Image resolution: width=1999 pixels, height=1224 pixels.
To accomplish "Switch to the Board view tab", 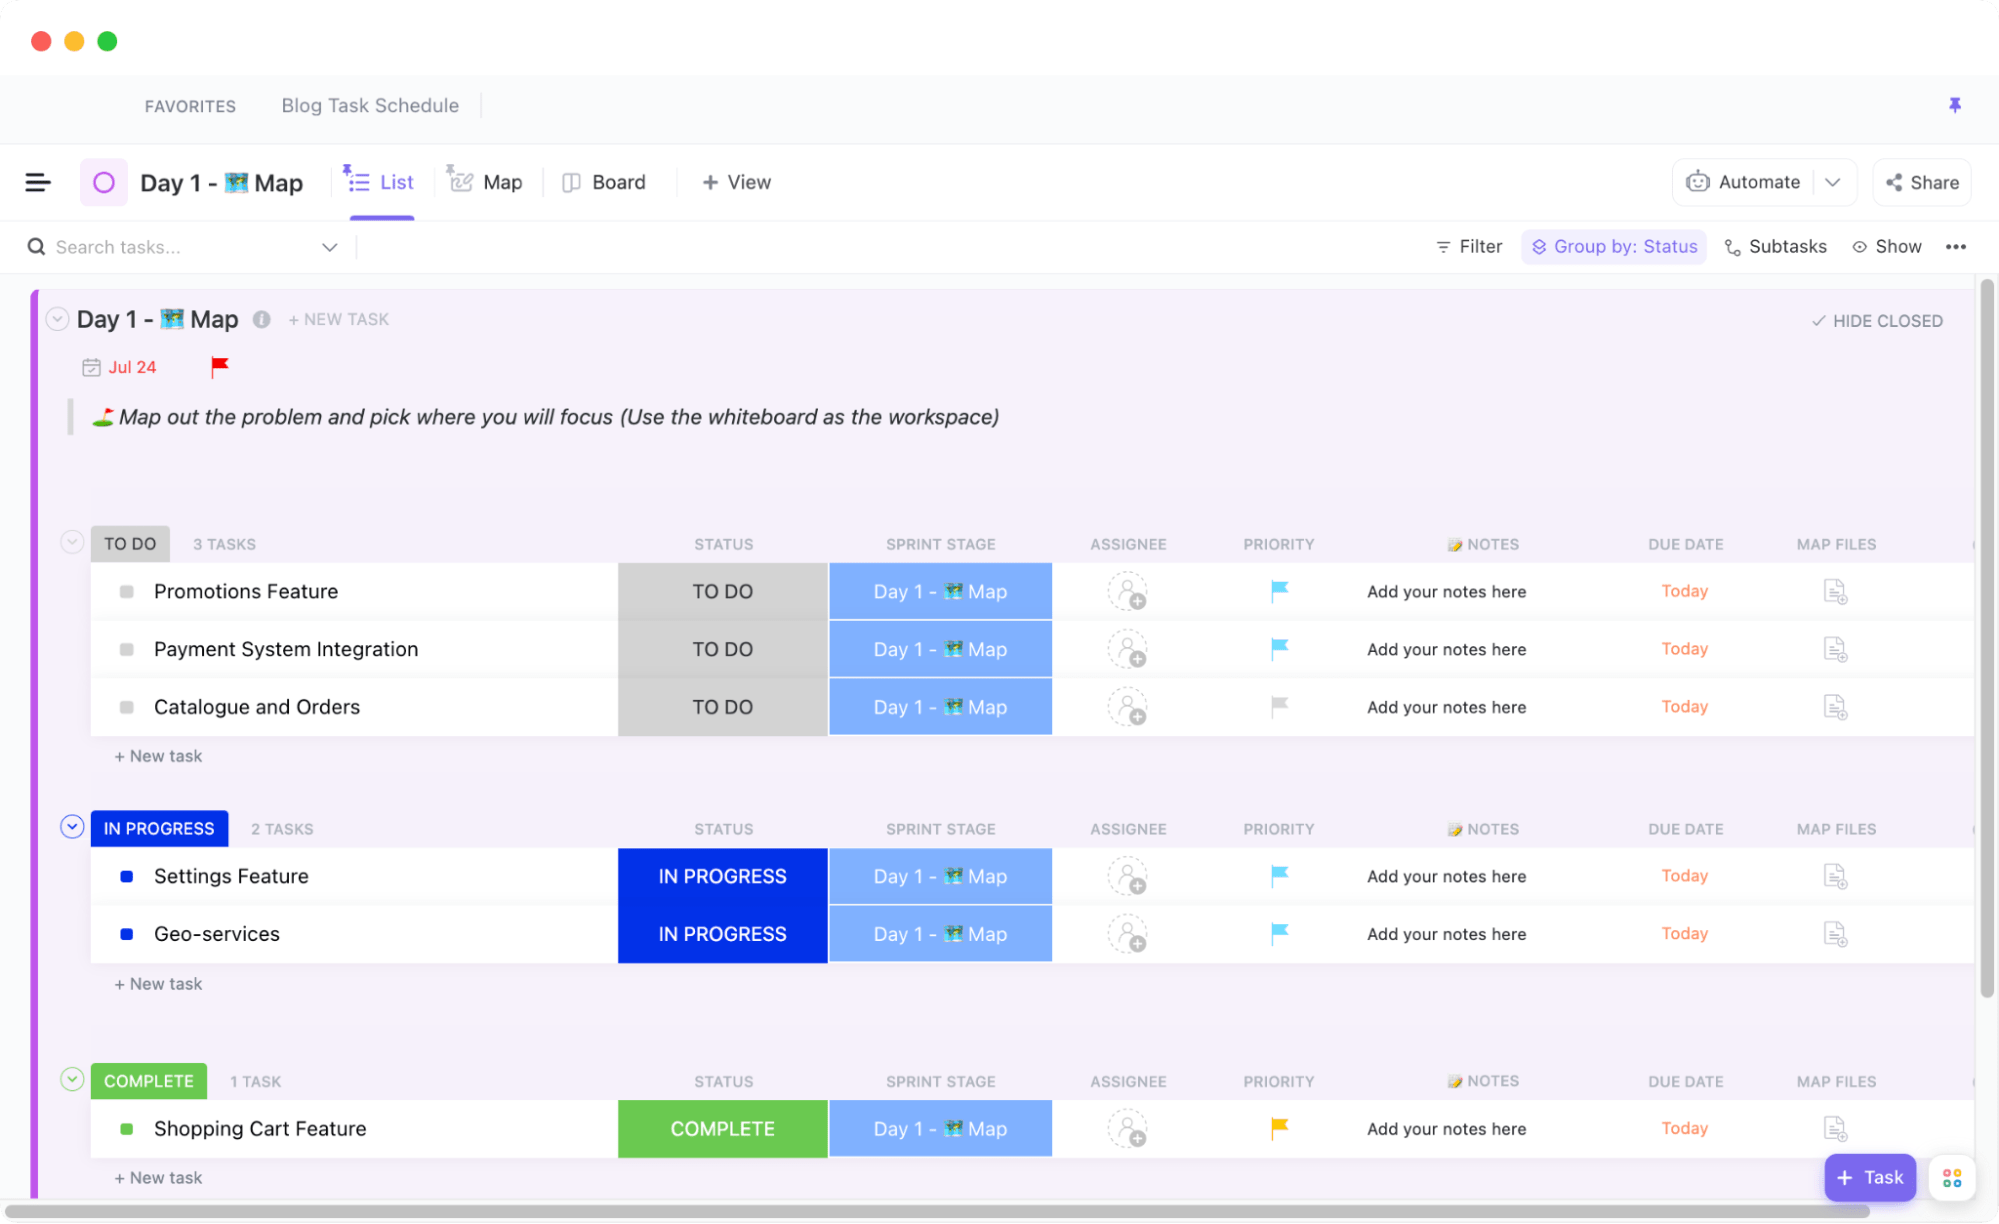I will [x=604, y=182].
